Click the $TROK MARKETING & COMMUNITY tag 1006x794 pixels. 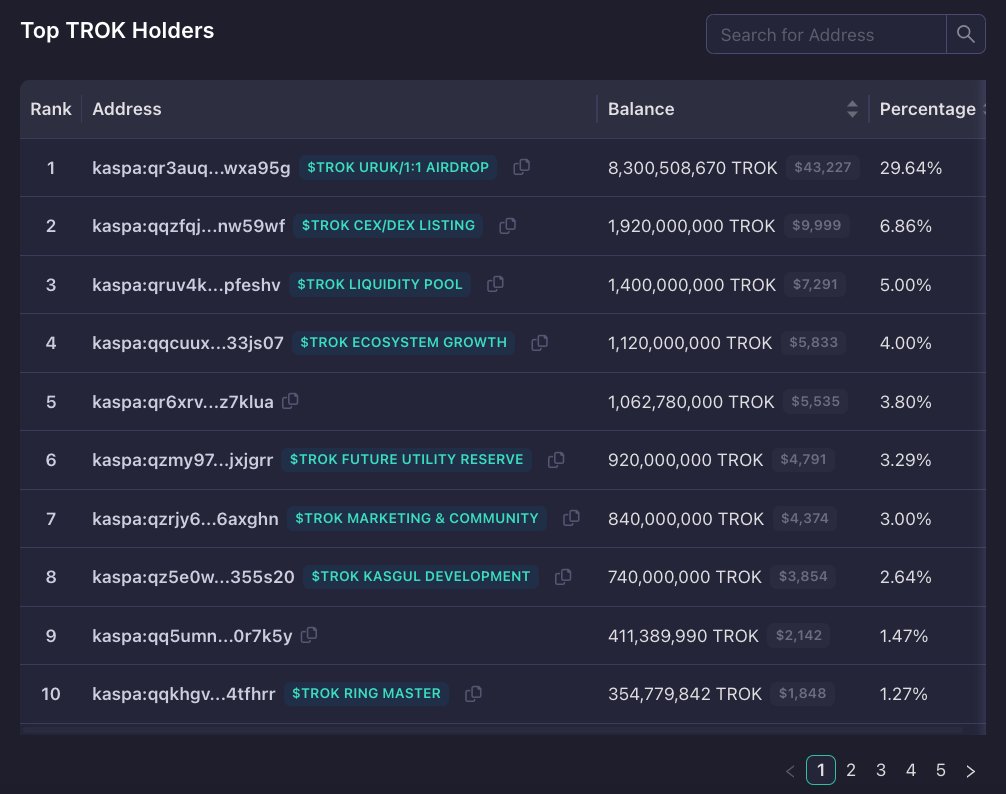coord(417,518)
